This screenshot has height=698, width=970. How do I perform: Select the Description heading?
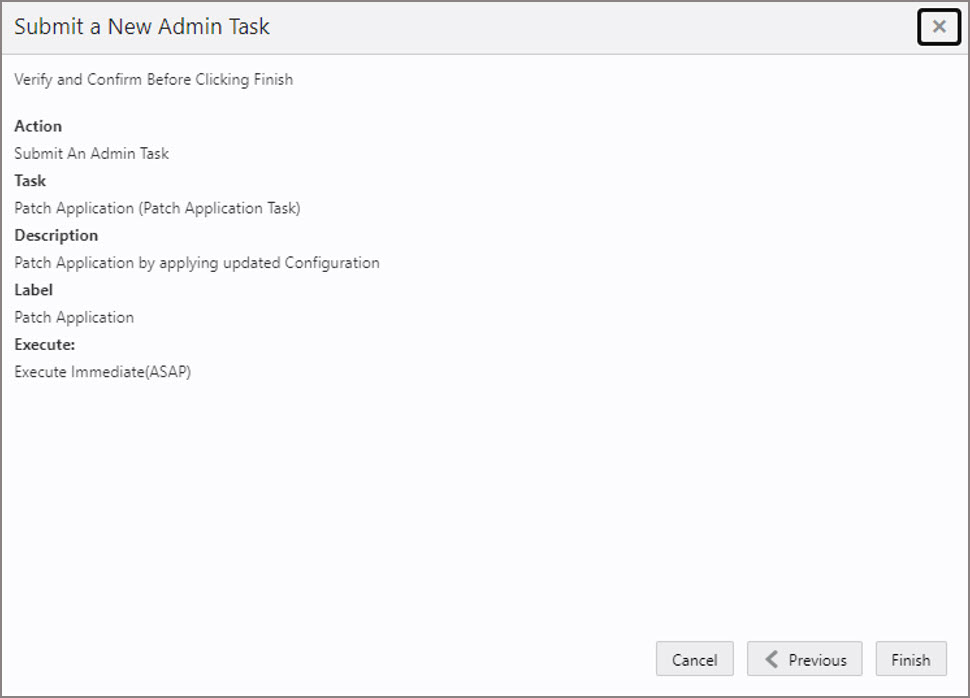56,235
